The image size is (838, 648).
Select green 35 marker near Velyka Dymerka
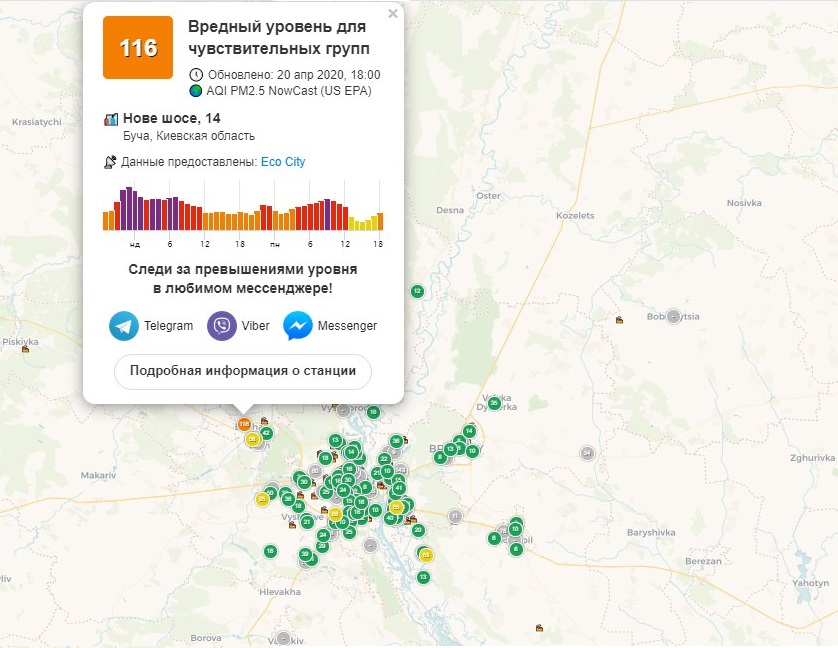(494, 403)
